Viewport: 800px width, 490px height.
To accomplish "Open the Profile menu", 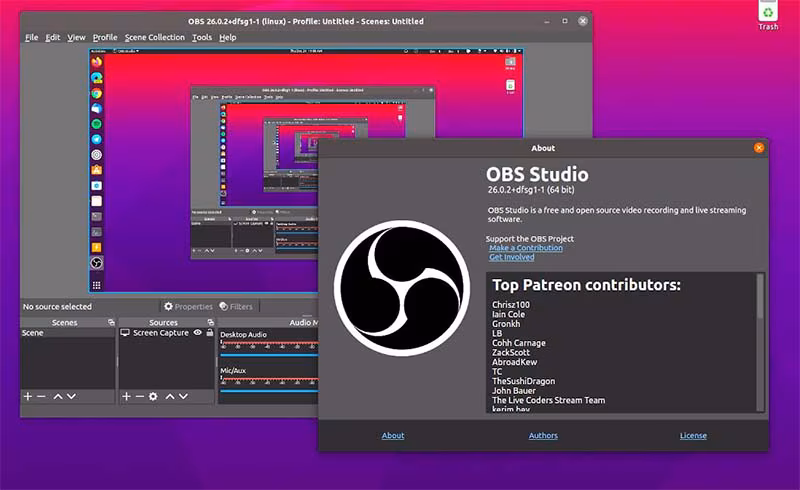I will pos(105,37).
